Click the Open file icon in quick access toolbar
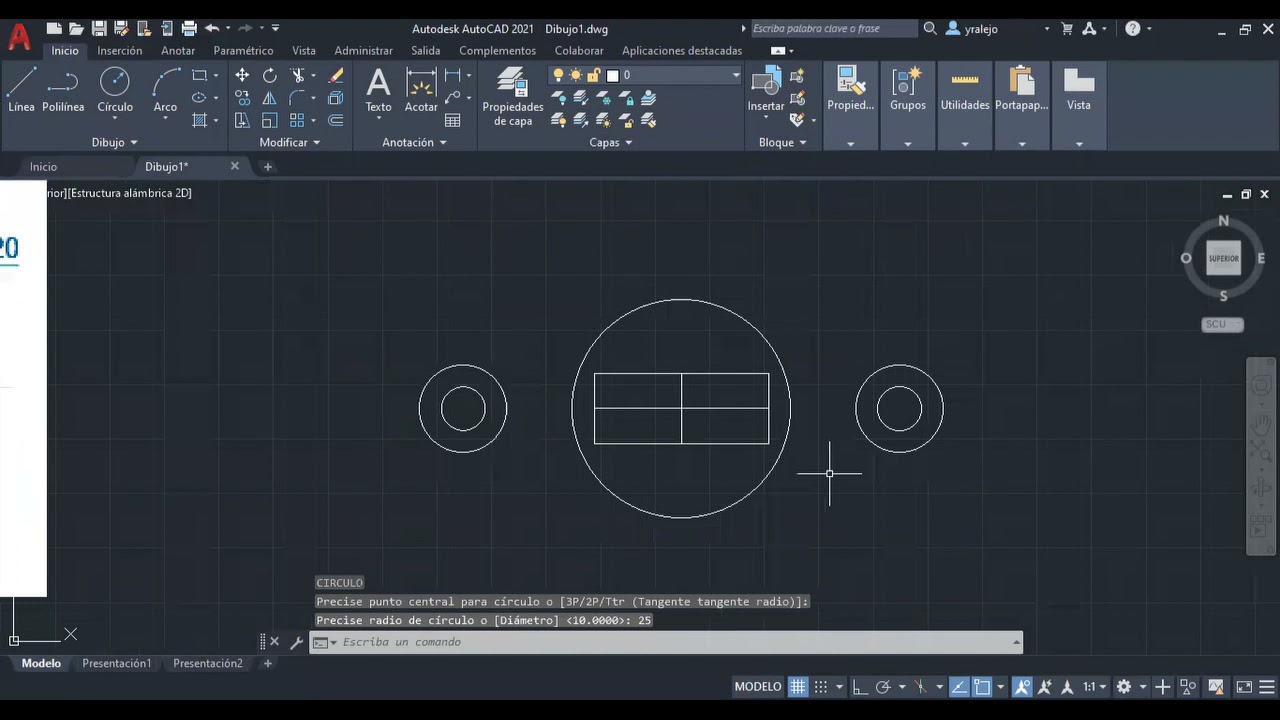This screenshot has width=1280, height=720. pyautogui.click(x=76, y=29)
